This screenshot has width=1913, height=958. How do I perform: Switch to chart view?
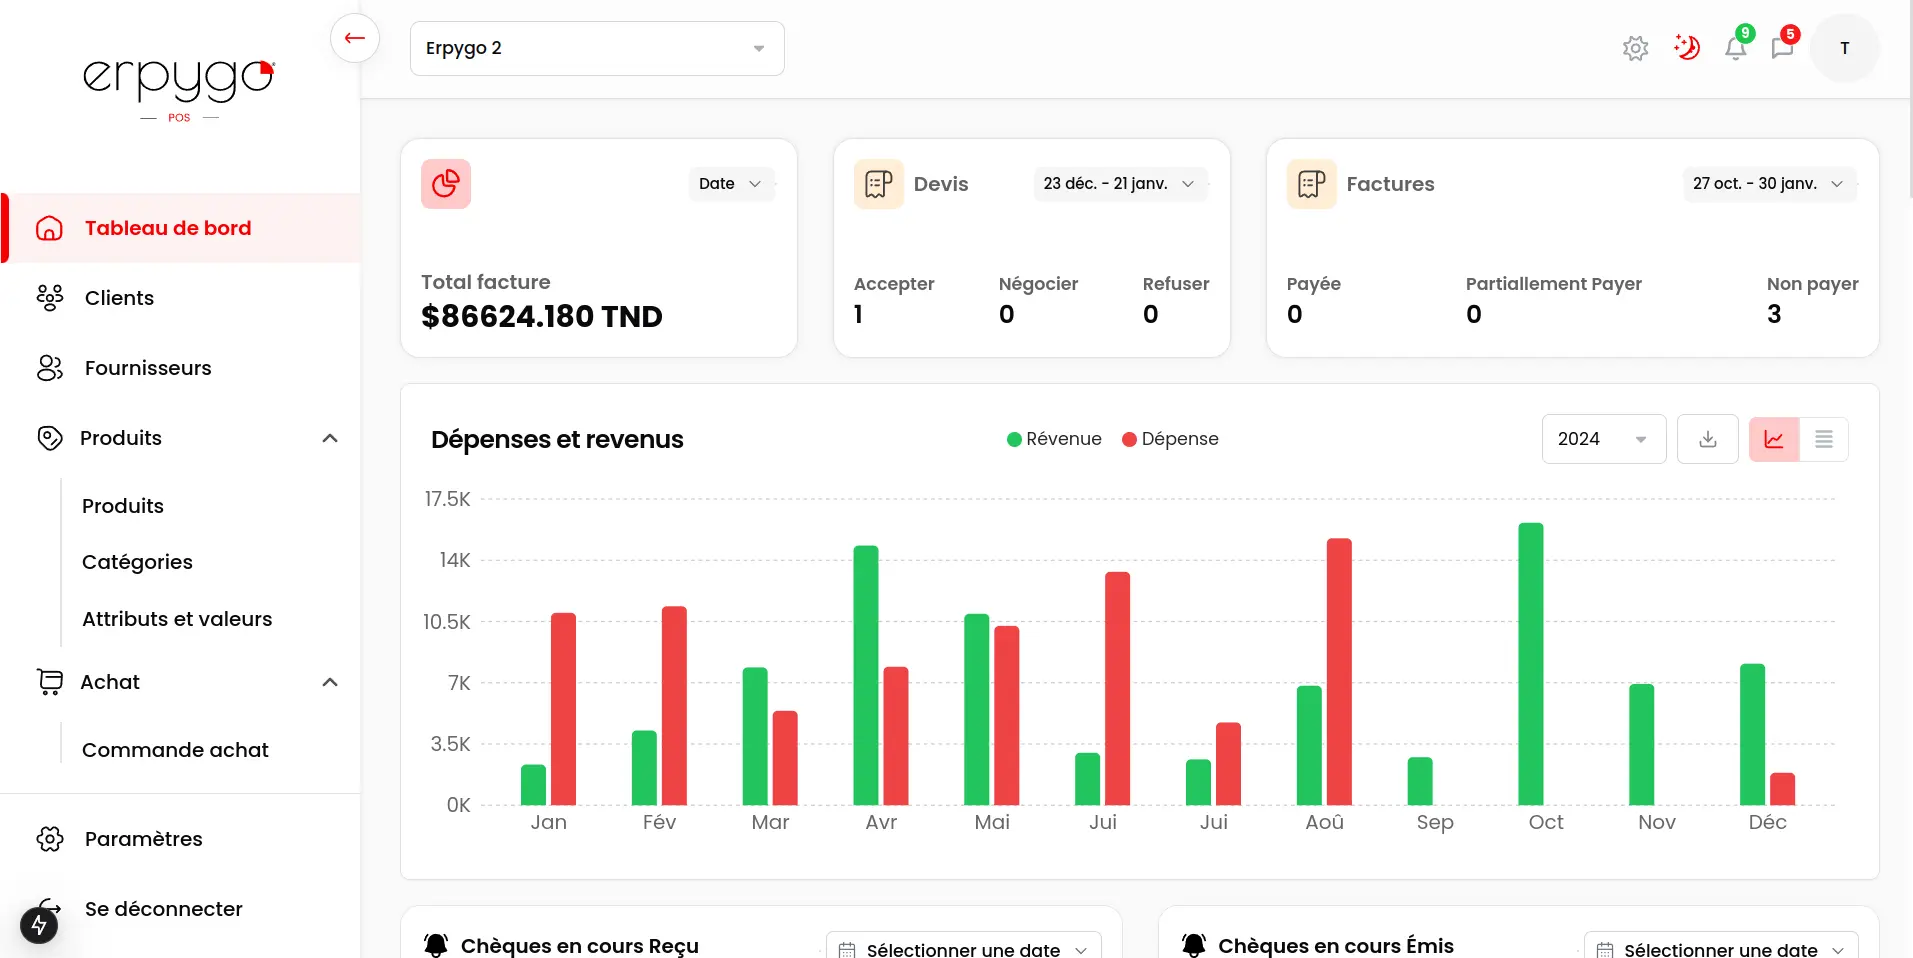(1774, 439)
